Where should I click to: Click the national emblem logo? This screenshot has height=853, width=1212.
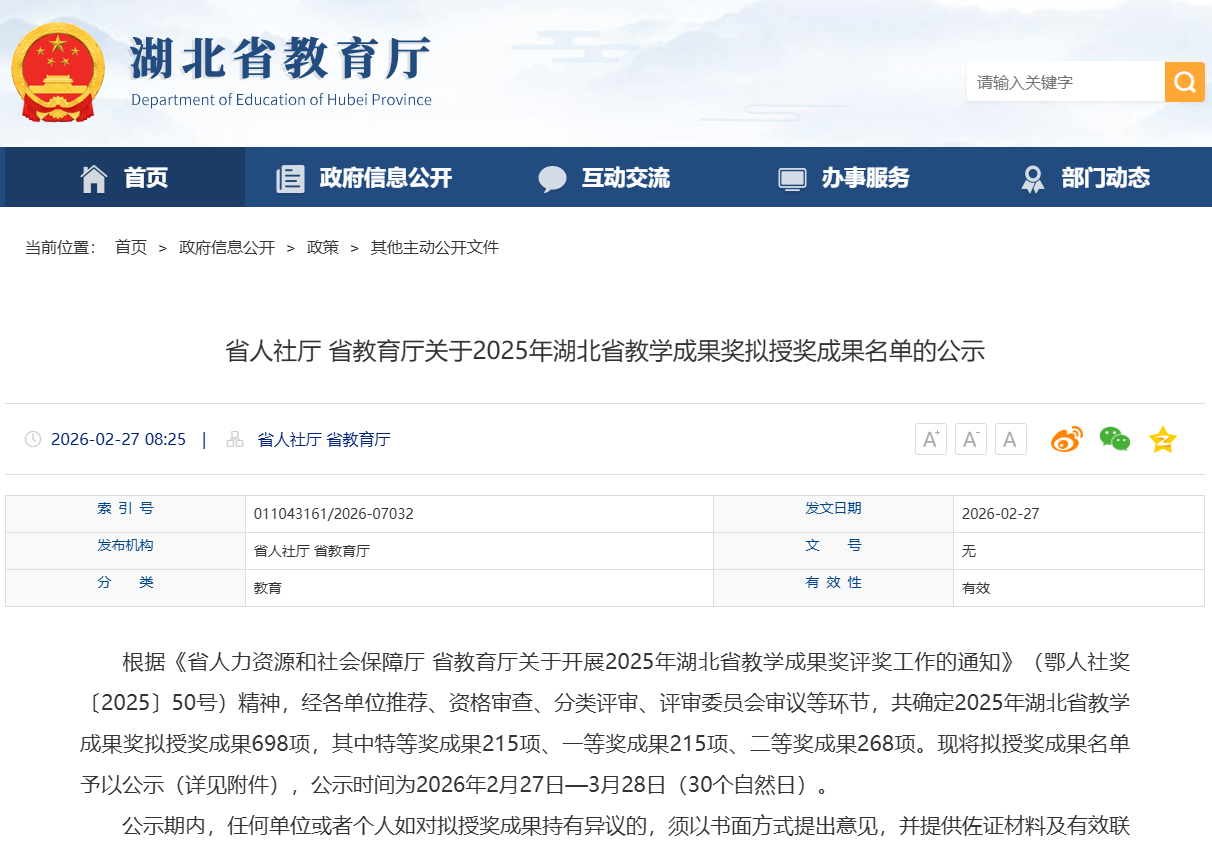click(58, 72)
